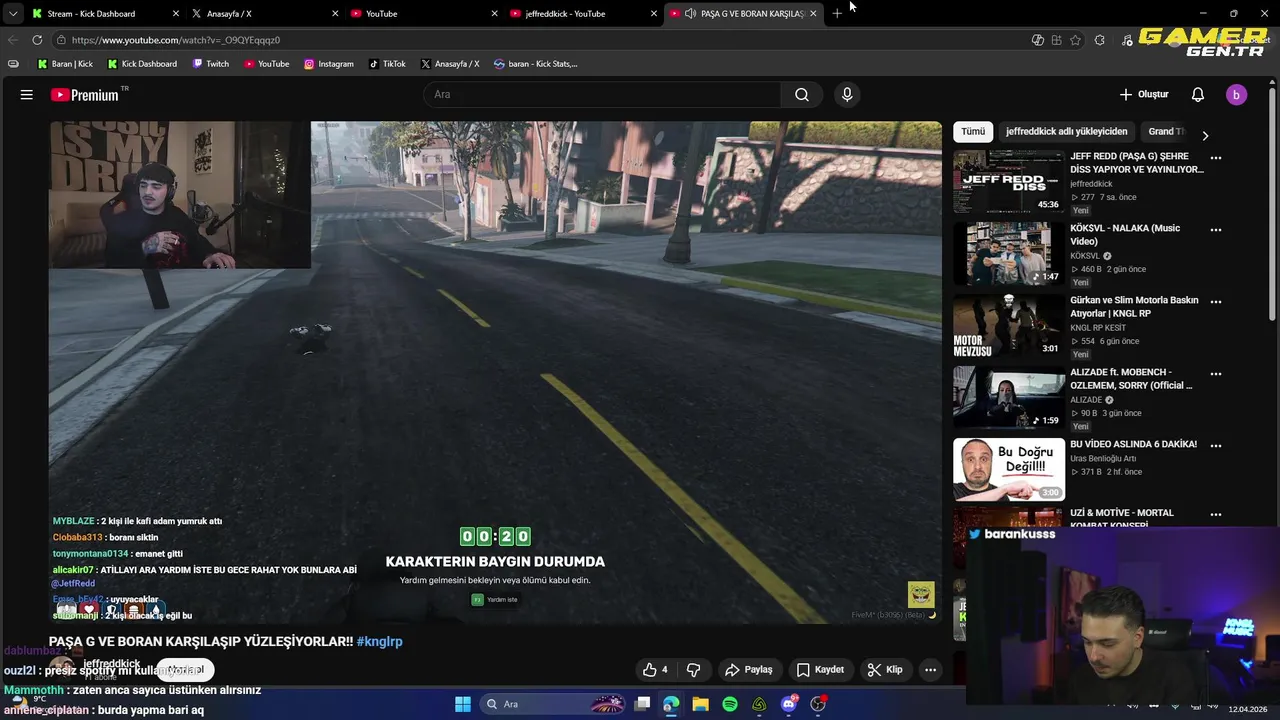Click the Kaydet save button

click(820, 670)
